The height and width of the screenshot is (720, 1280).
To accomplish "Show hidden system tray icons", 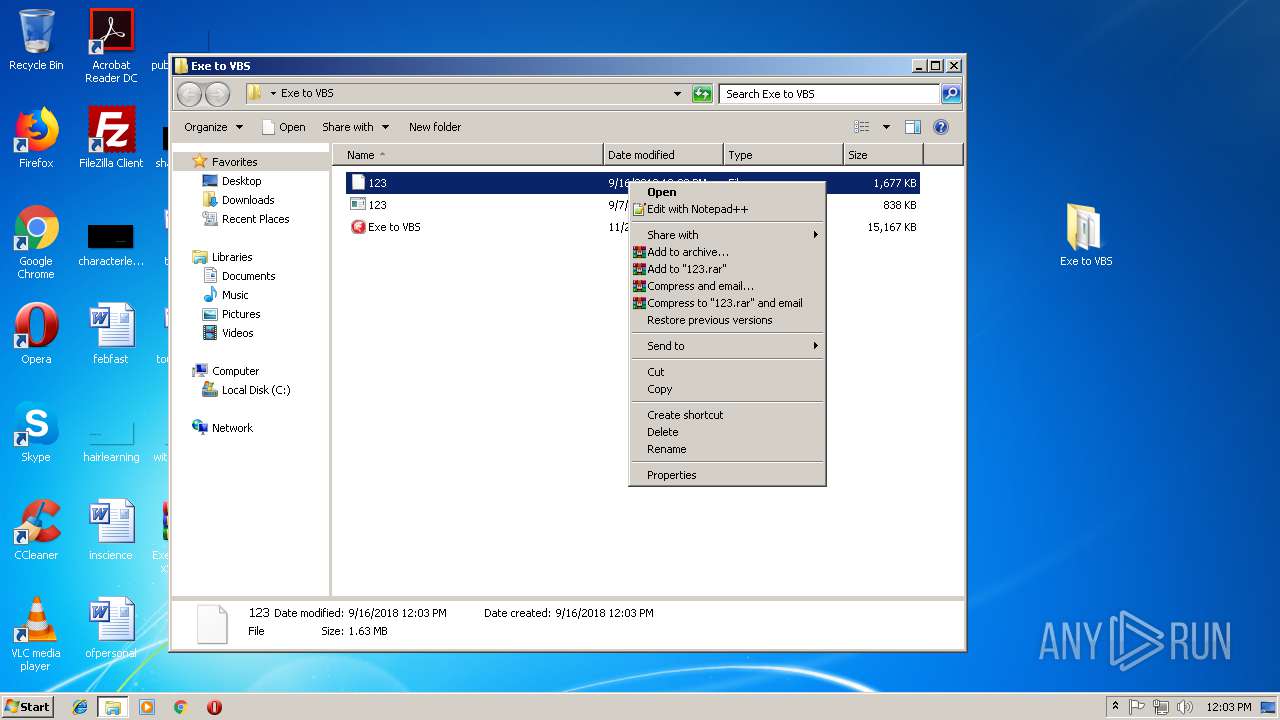I will (1115, 707).
